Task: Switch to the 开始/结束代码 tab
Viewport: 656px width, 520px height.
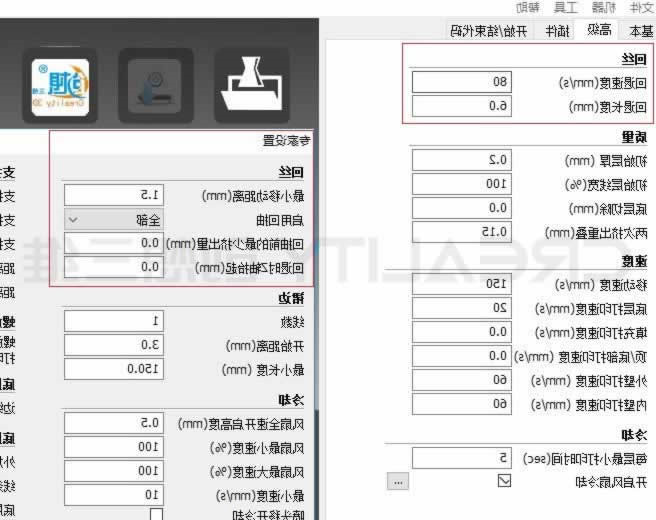Action: click(488, 31)
